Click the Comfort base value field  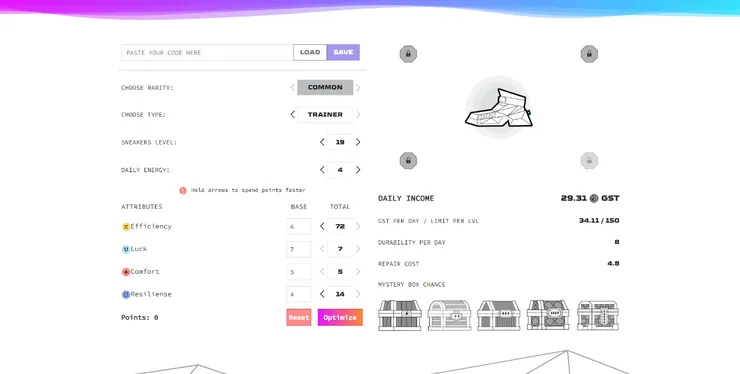coord(299,272)
